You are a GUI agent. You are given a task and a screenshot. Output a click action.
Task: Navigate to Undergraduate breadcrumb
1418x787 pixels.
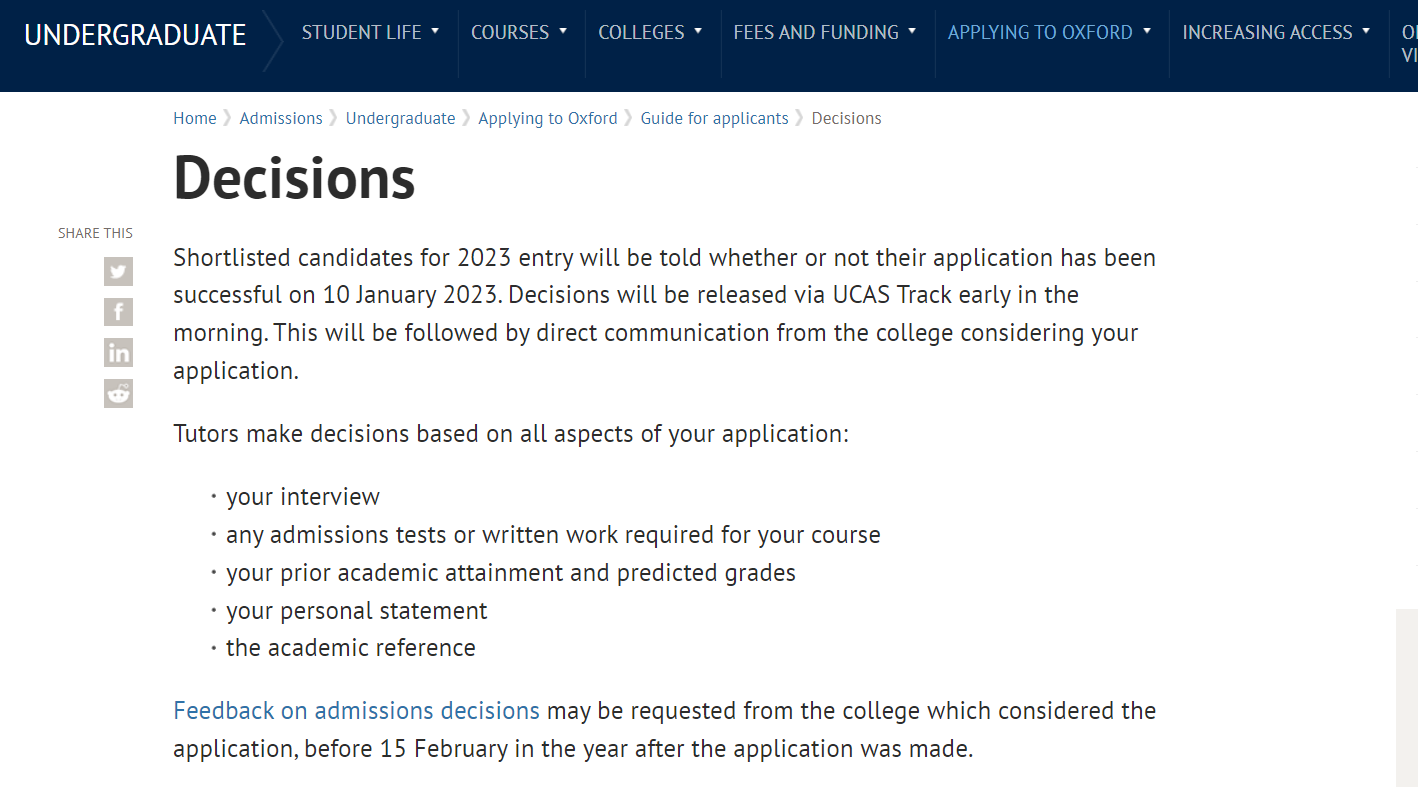(x=400, y=118)
